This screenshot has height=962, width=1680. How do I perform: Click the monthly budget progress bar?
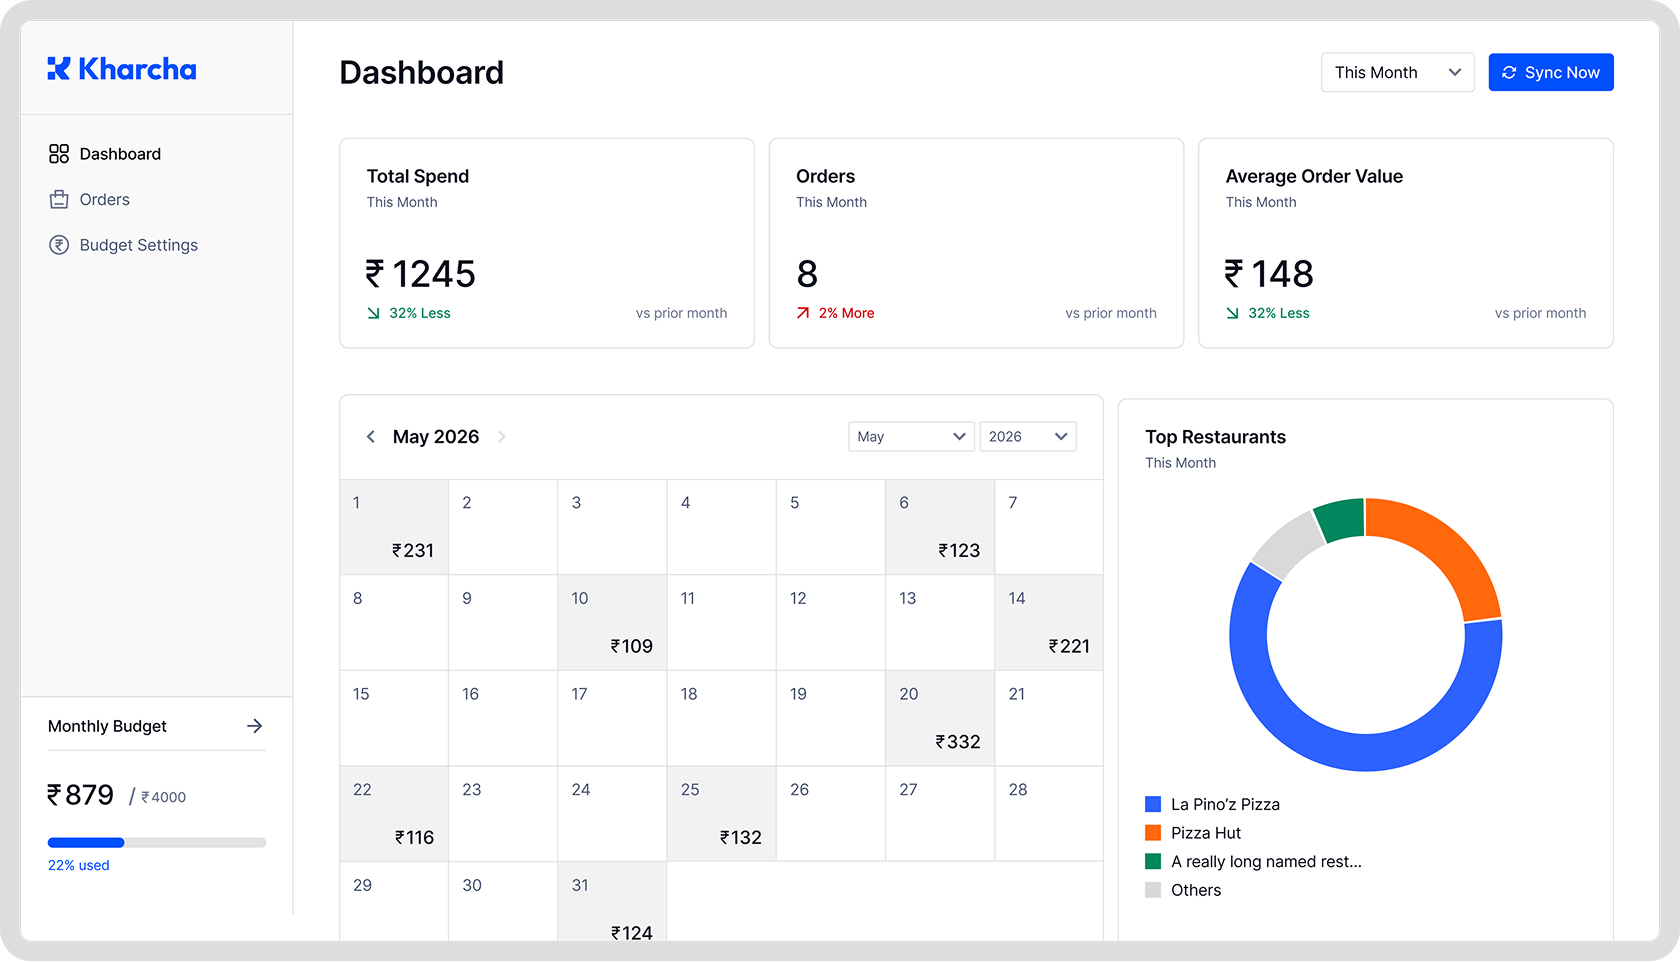pyautogui.click(x=157, y=843)
